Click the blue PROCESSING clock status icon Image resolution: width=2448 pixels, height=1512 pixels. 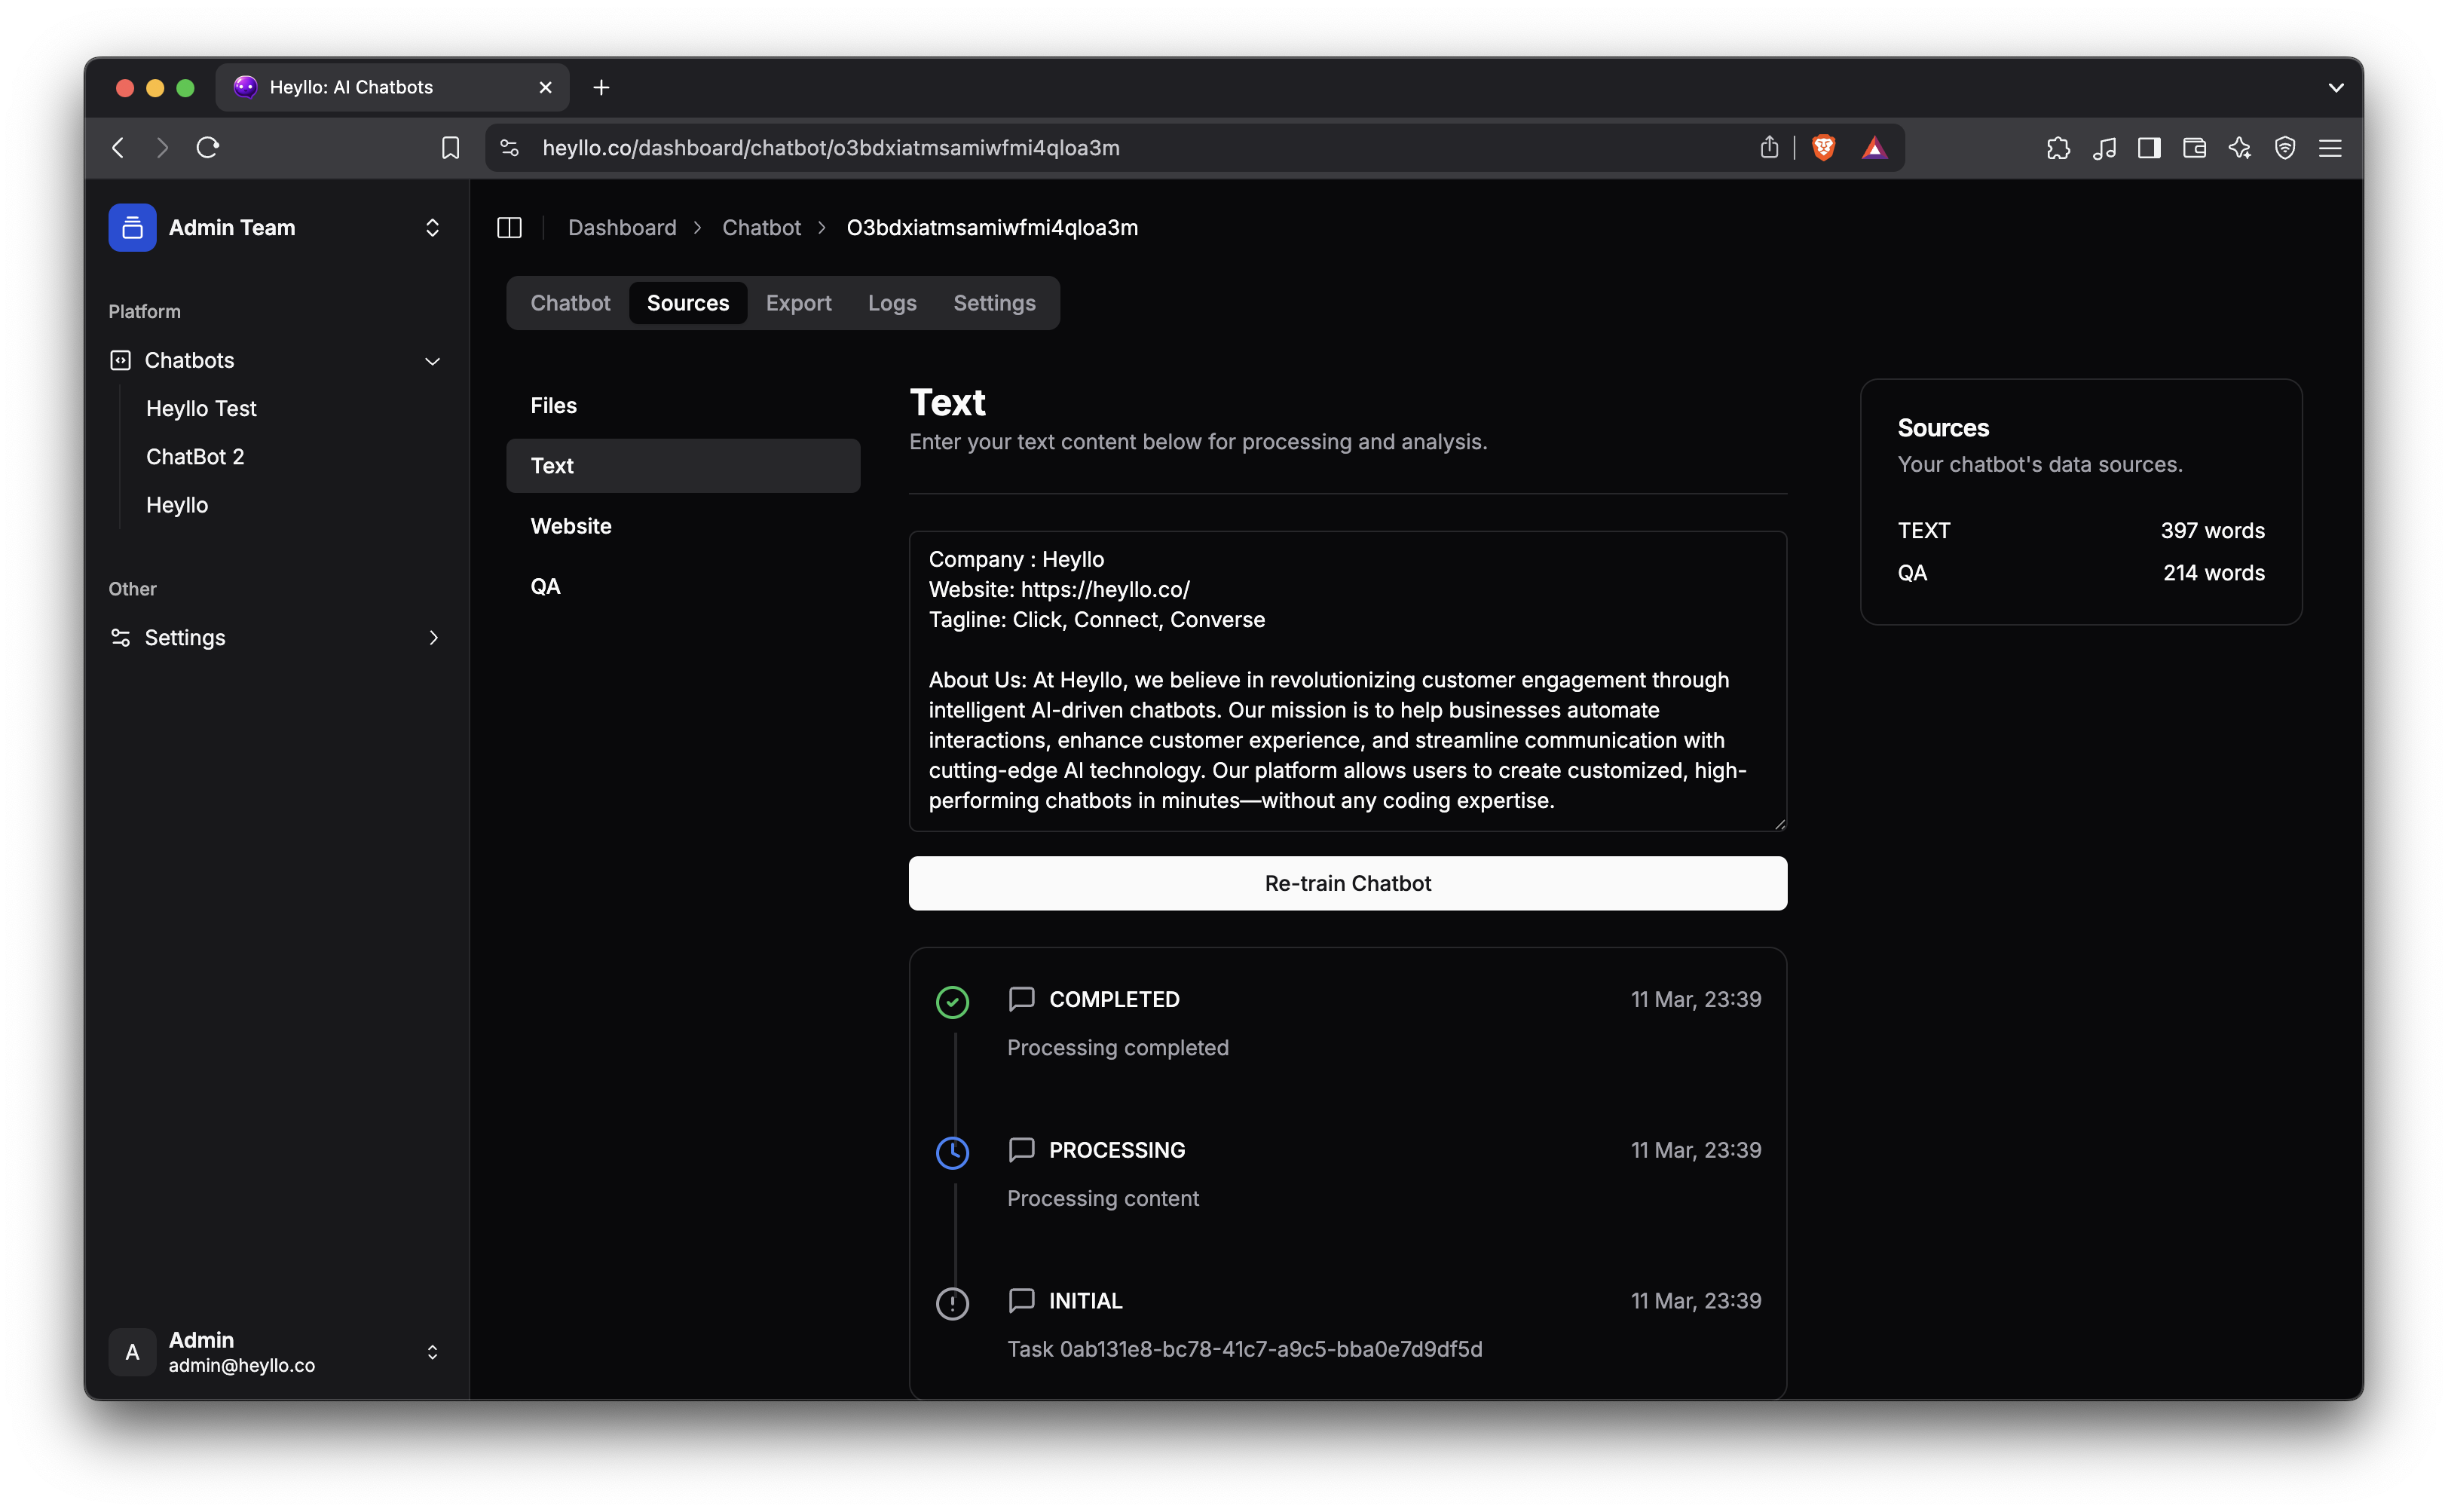pyautogui.click(x=952, y=1152)
